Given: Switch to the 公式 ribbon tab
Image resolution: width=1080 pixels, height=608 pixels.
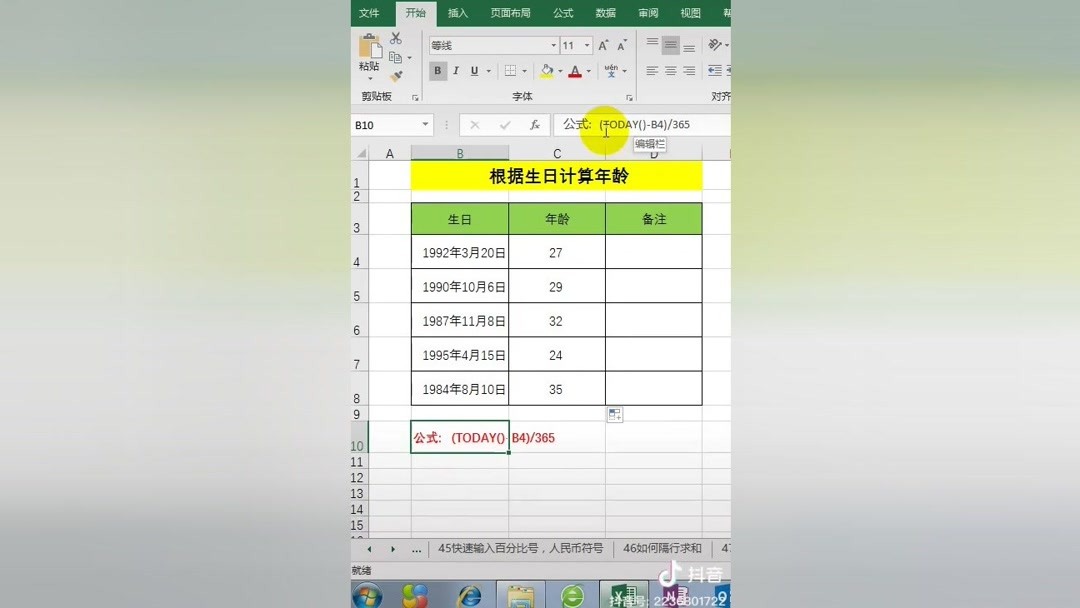Looking at the screenshot, I should [562, 13].
